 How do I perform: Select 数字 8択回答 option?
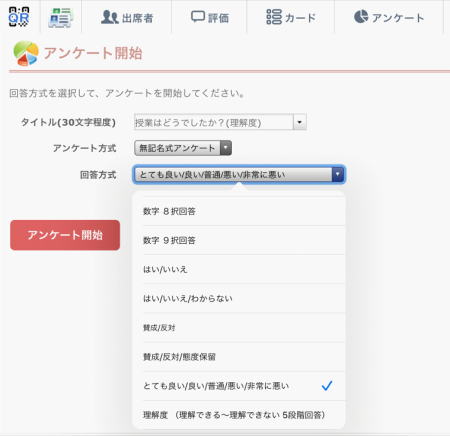pos(239,211)
